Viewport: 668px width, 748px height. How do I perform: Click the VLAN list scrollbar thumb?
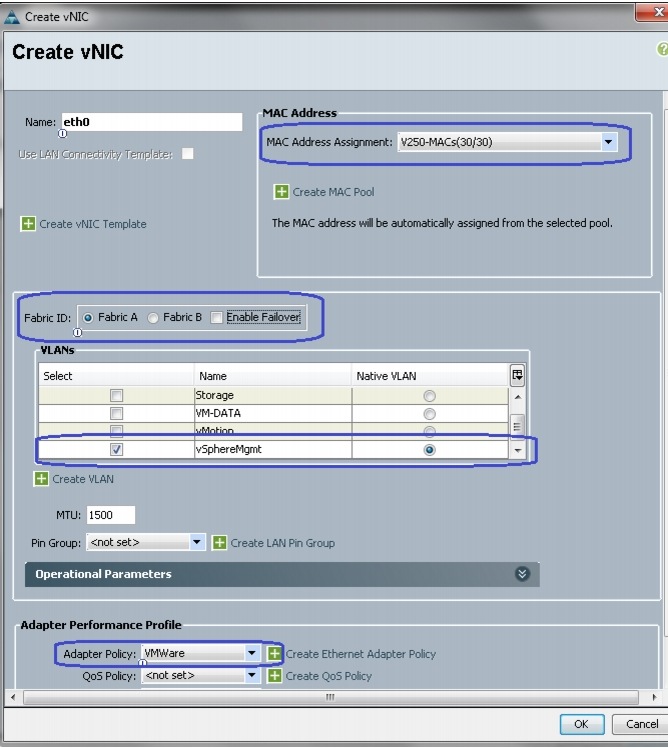click(517, 424)
